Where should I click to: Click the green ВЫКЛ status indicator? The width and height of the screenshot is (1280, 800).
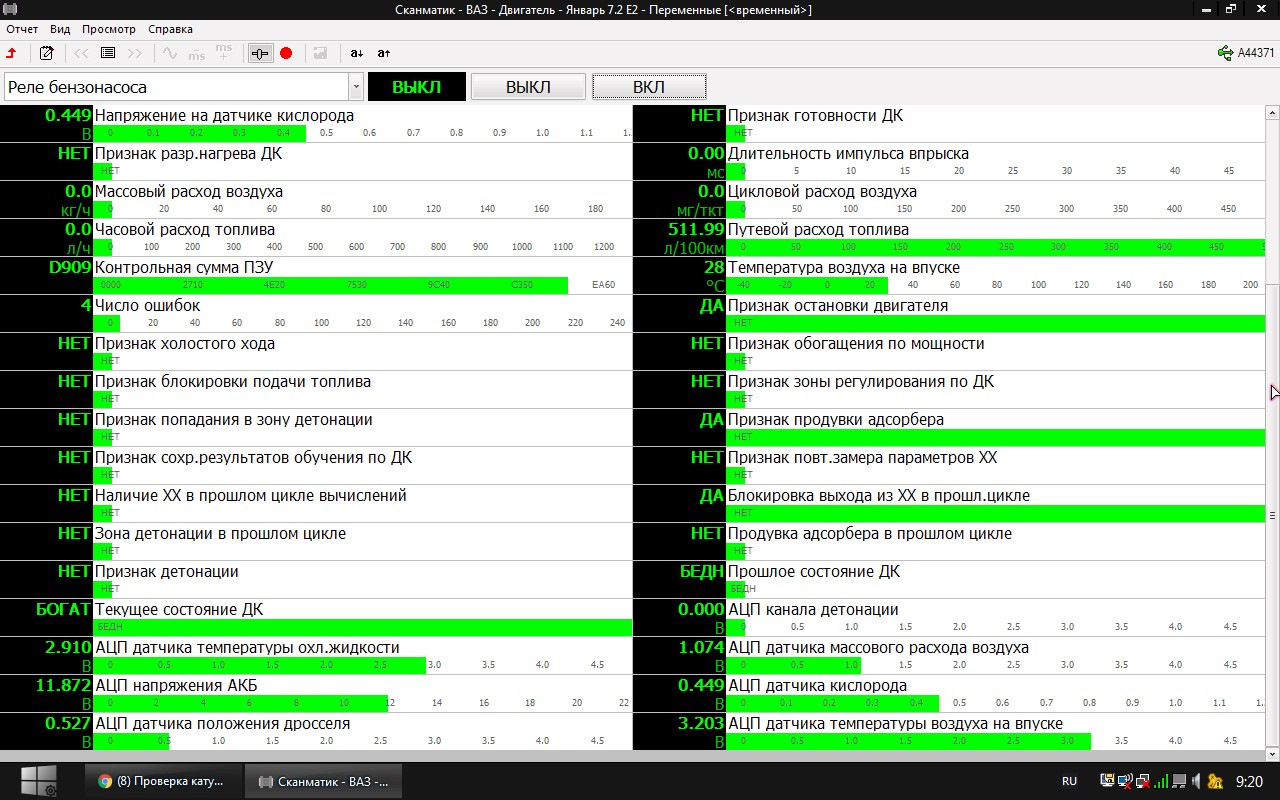(x=417, y=87)
